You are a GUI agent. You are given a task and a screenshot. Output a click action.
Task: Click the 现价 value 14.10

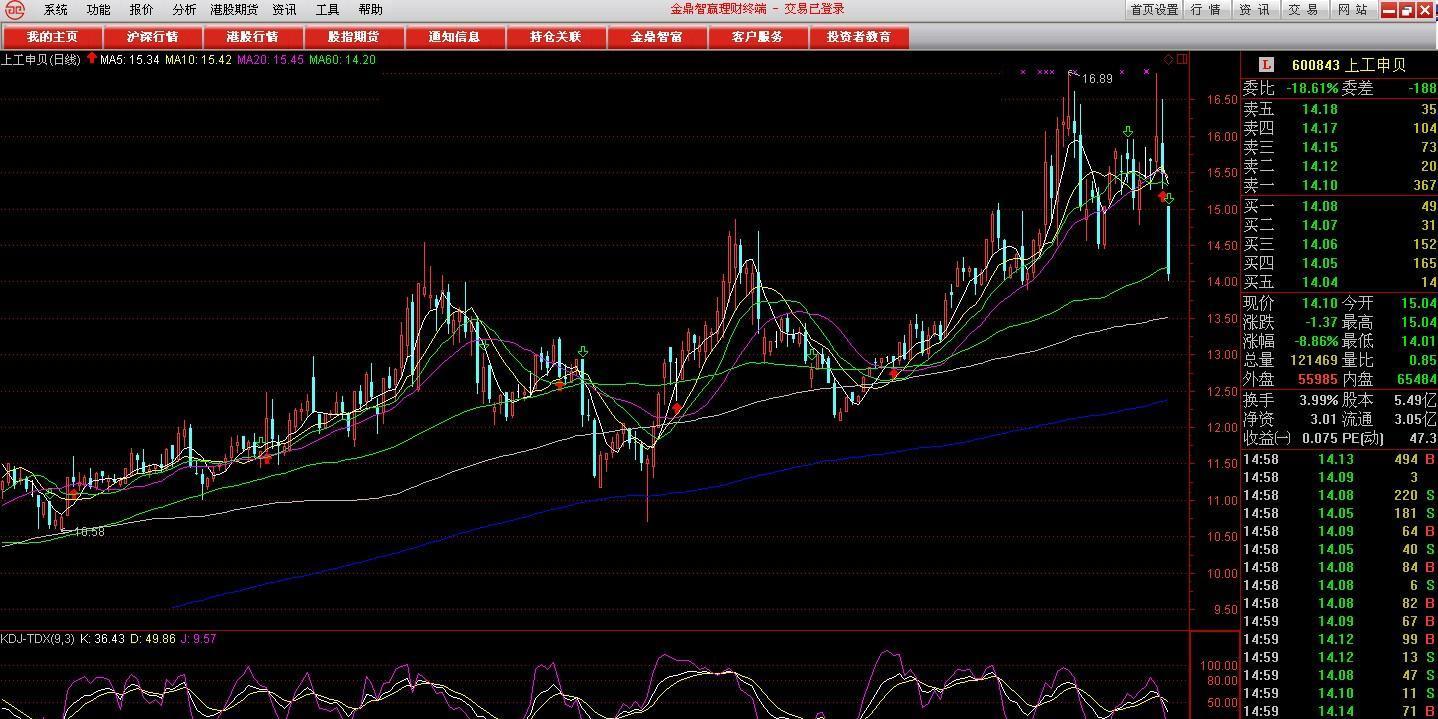(1319, 302)
